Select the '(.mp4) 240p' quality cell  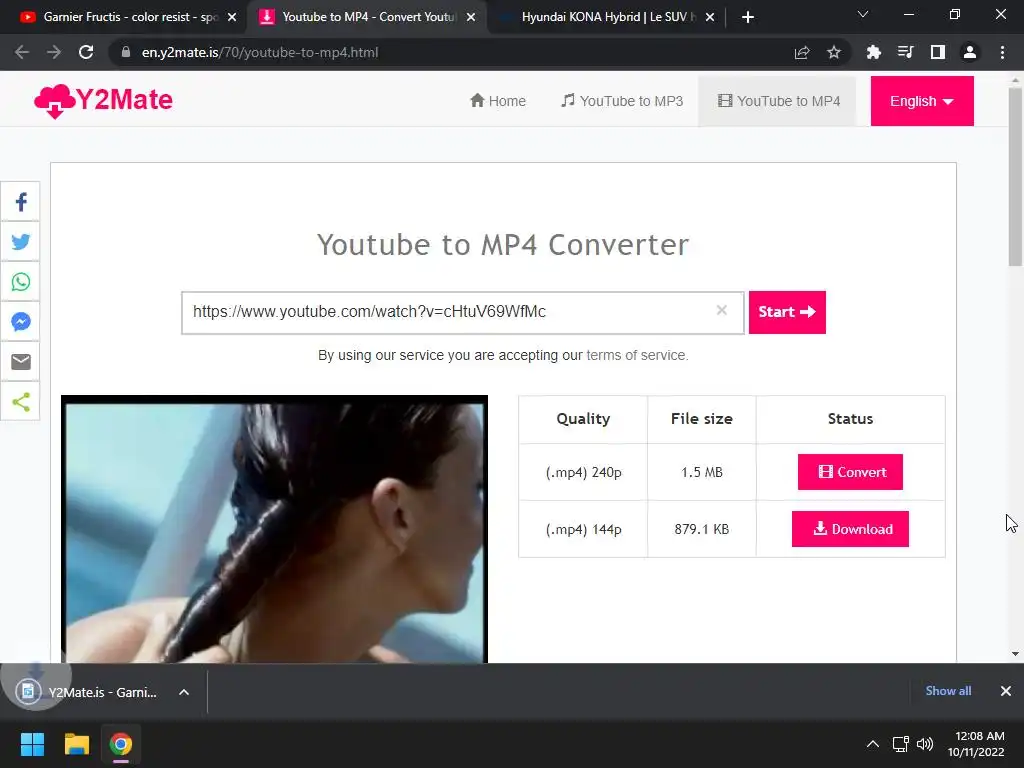tap(583, 472)
